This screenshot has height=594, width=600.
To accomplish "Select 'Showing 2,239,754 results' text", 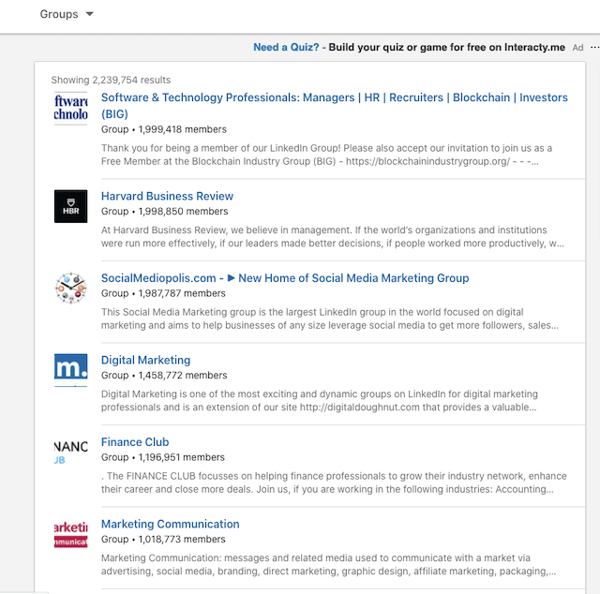I will 111,80.
